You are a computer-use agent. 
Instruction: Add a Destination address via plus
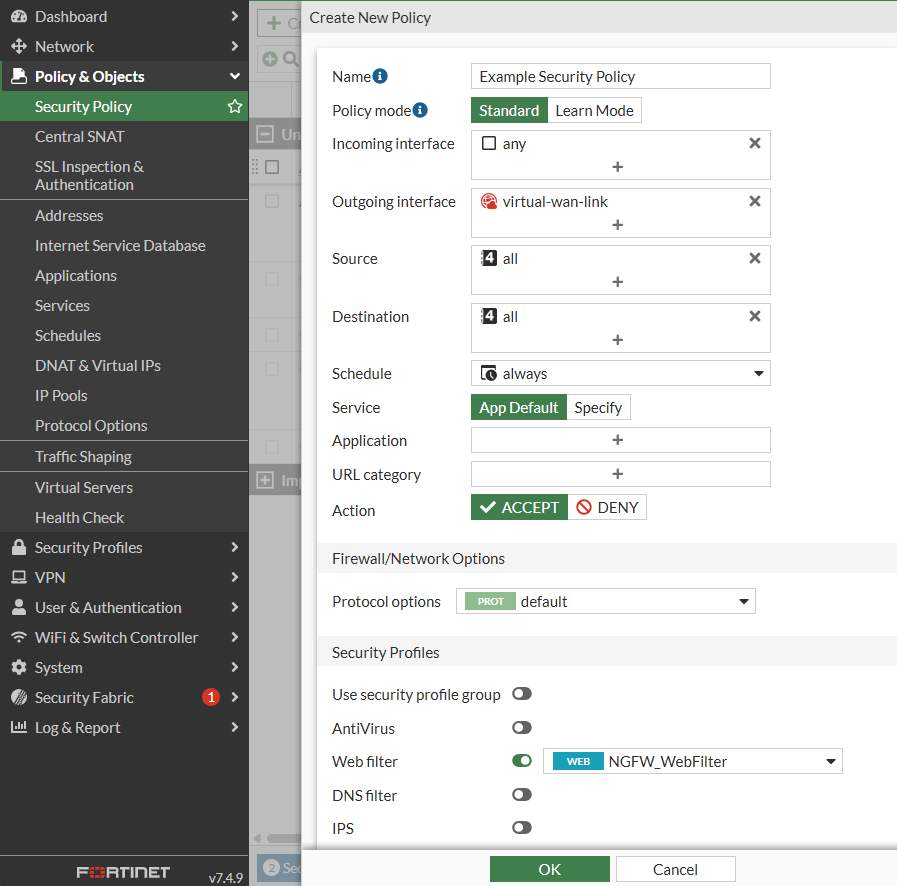pyautogui.click(x=617, y=340)
